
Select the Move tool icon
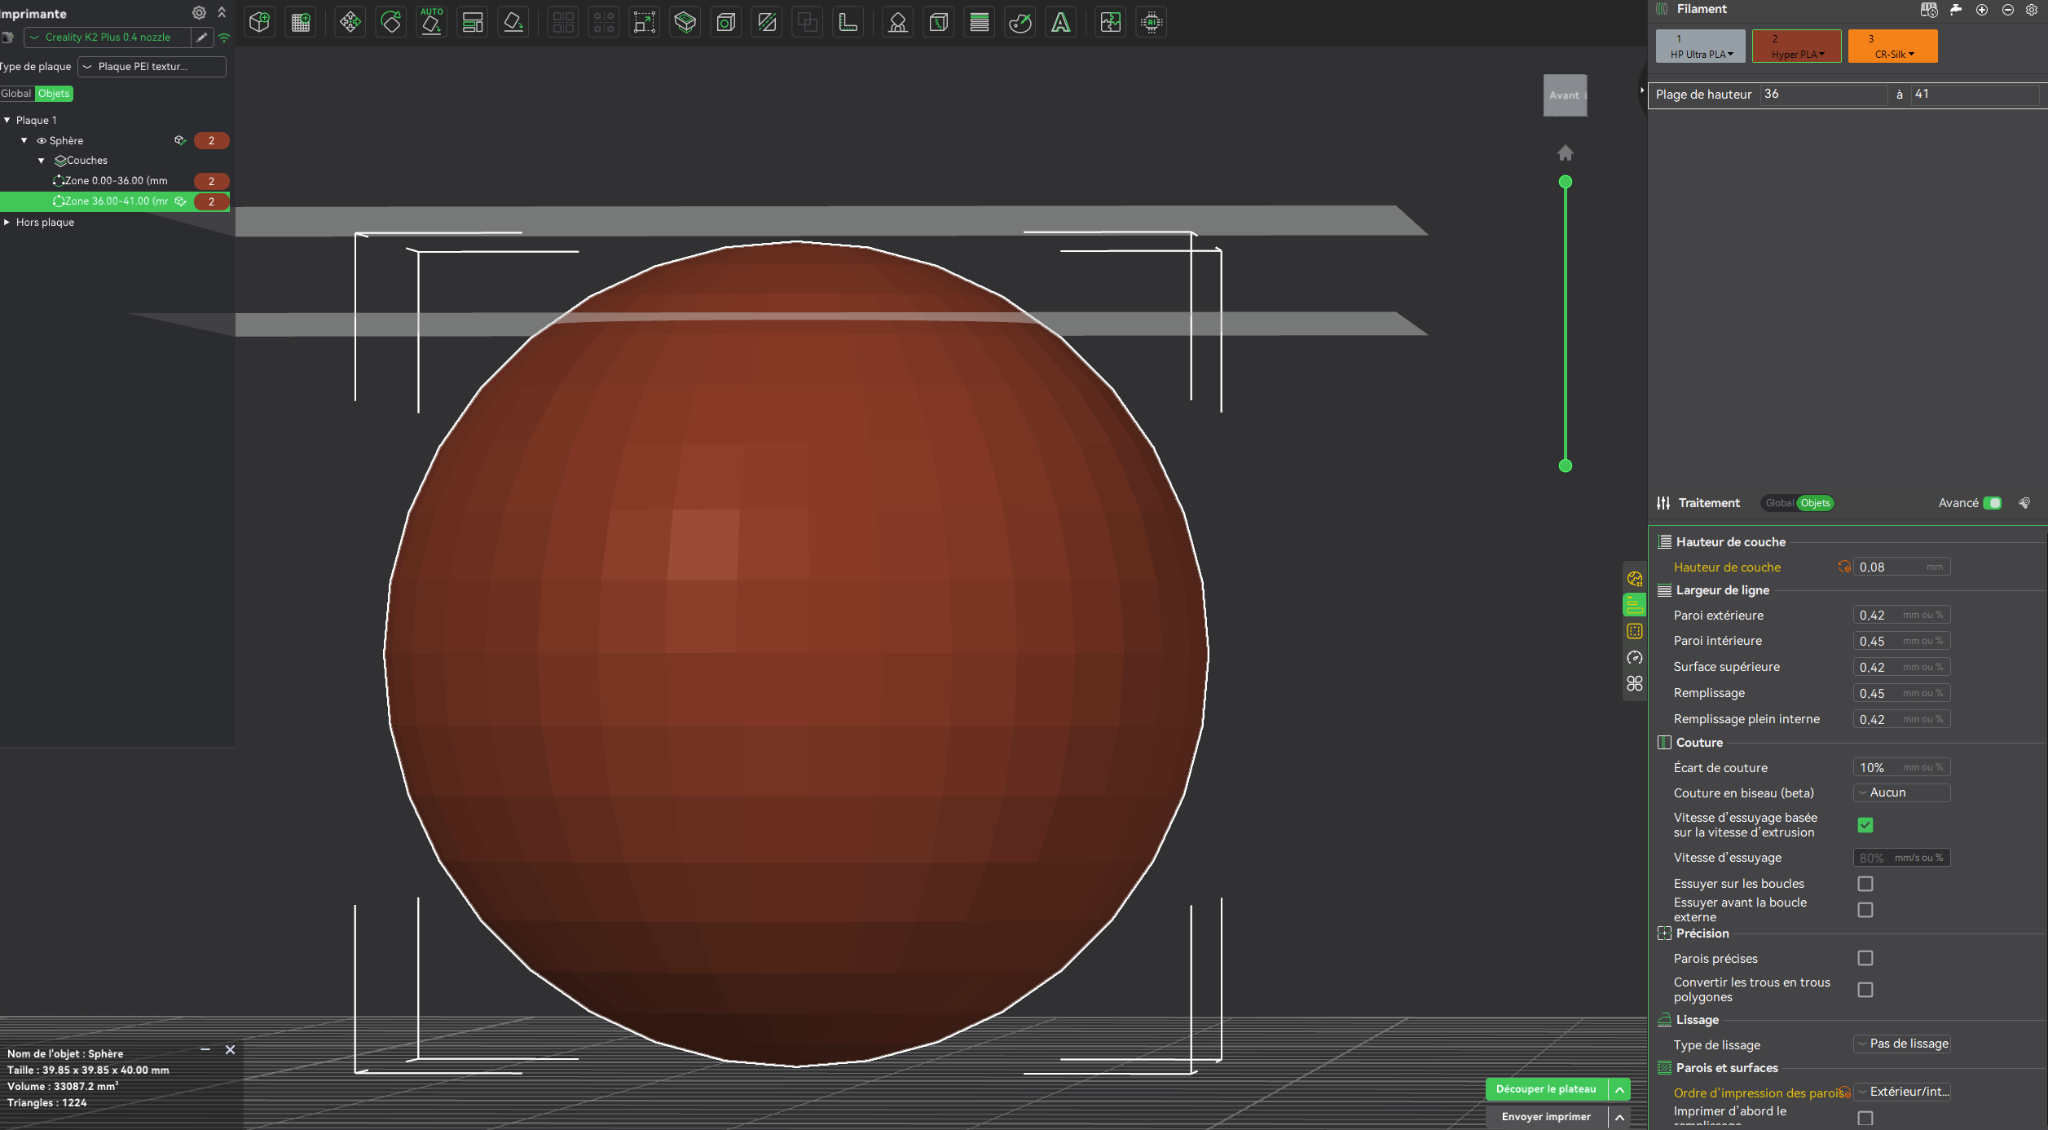350,22
